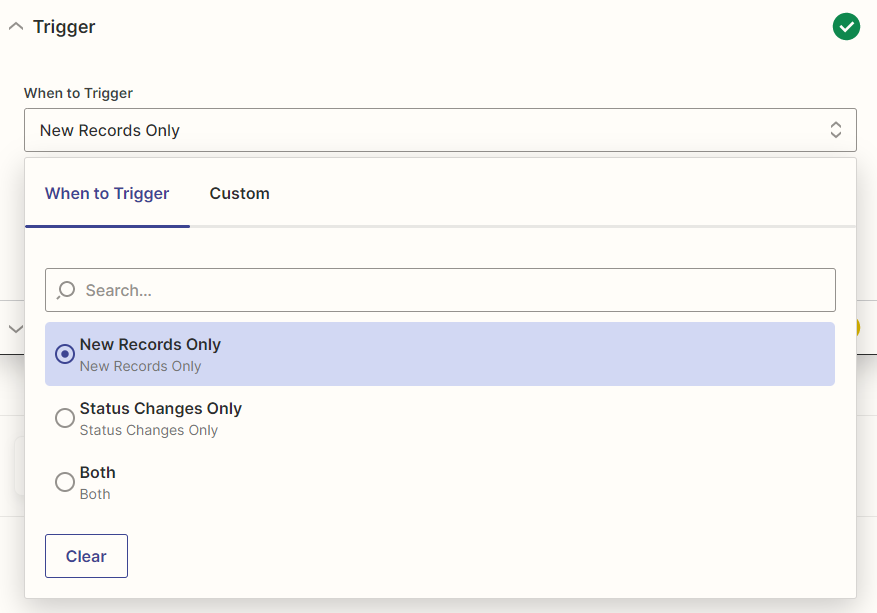Image resolution: width=877 pixels, height=613 pixels.
Task: Select the Status Changes Only radio button
Action: (65, 418)
